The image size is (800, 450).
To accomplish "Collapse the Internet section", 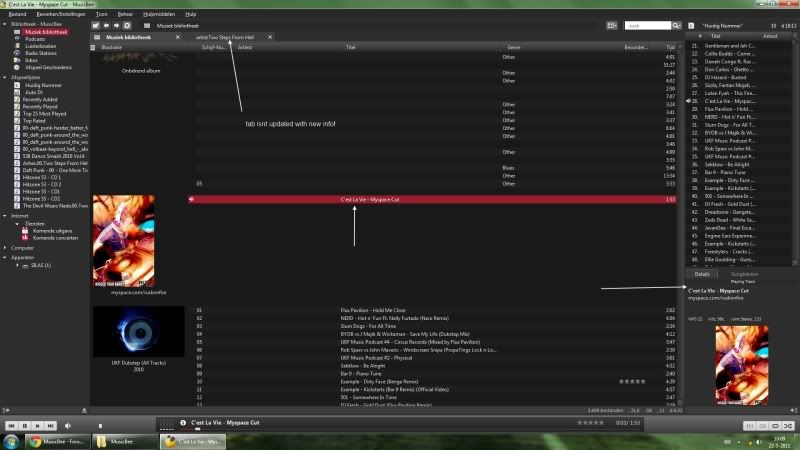I will tap(5, 216).
